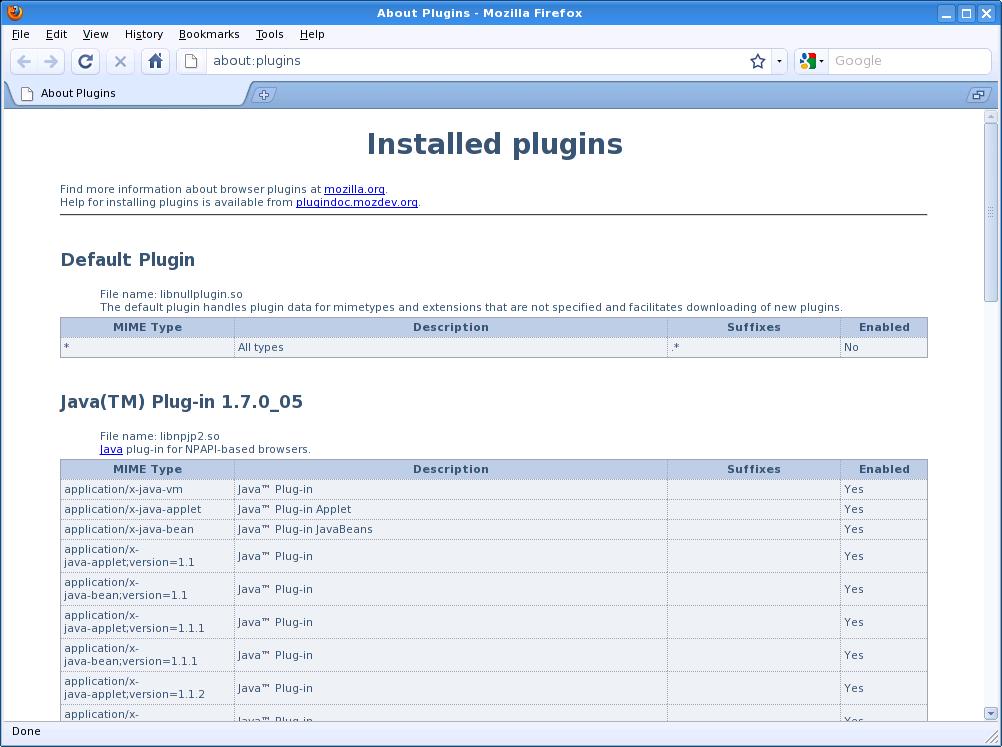
Task: Click the window resize grip in status bar
Action: coord(991,736)
